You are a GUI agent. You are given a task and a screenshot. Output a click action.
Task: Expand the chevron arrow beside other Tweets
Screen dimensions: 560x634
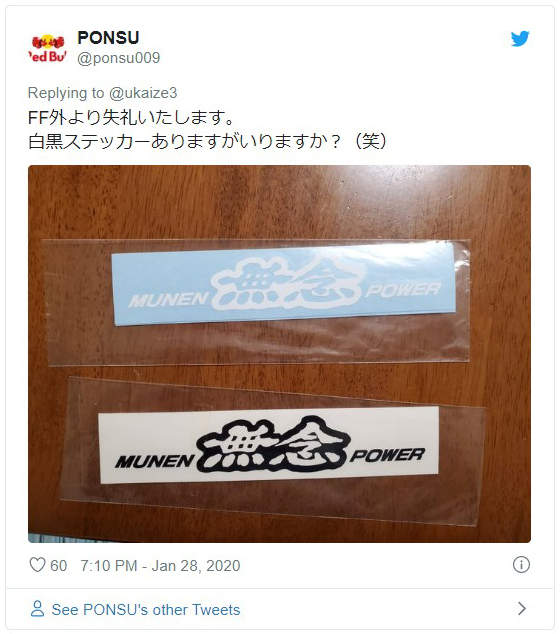(x=522, y=608)
